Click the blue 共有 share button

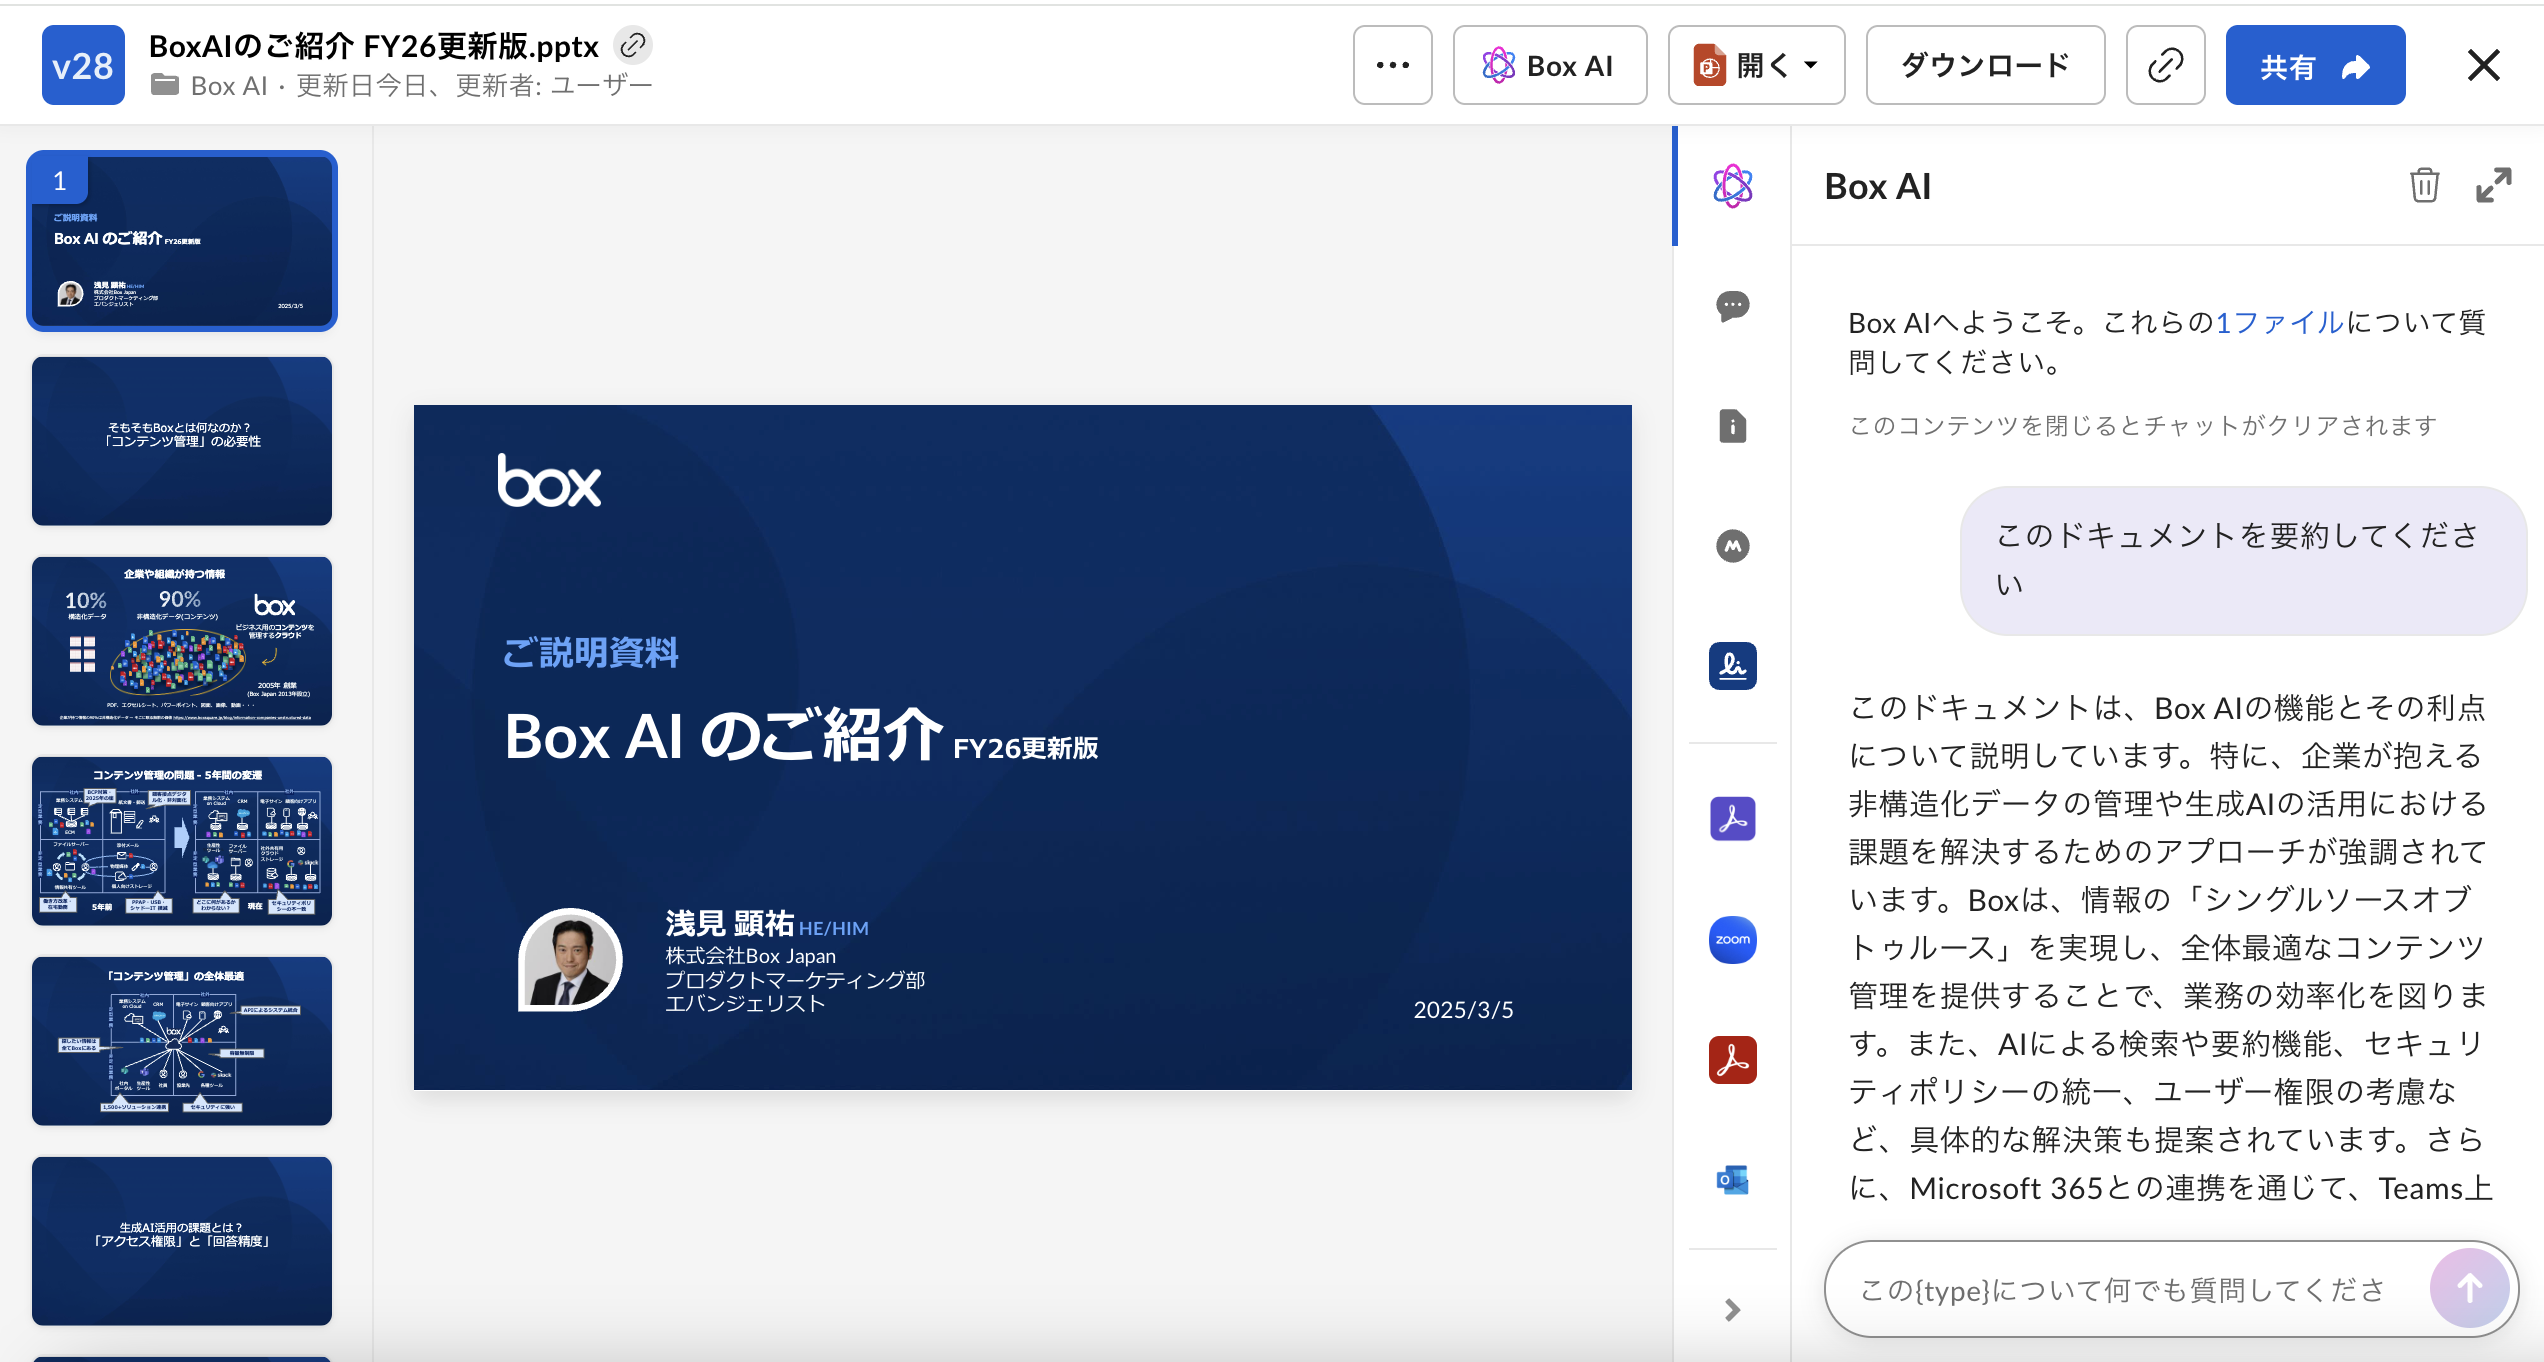(x=2315, y=65)
